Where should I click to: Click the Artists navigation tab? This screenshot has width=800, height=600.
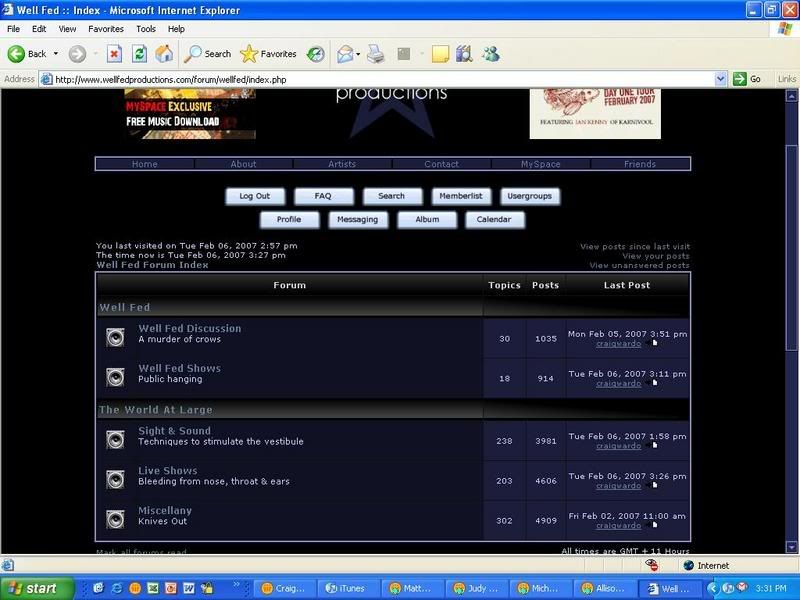[342, 164]
